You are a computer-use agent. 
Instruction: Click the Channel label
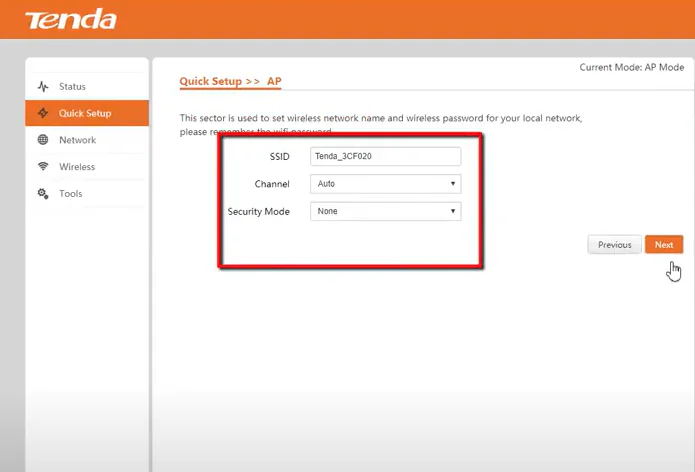point(272,184)
